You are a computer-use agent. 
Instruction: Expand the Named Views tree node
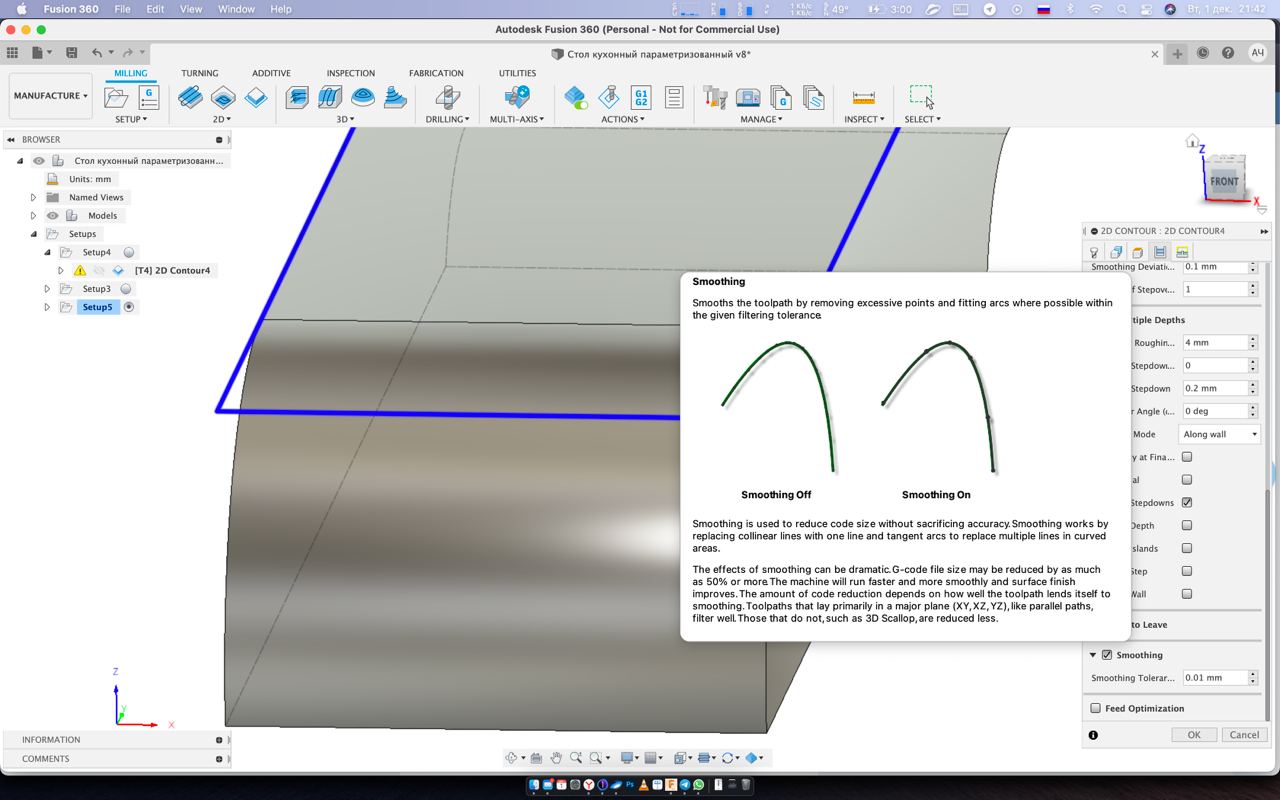[34, 197]
